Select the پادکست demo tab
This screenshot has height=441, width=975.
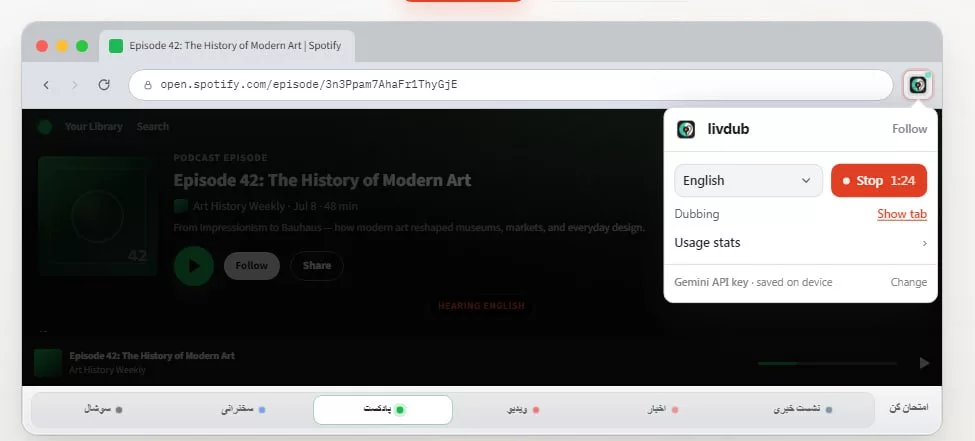pos(383,410)
